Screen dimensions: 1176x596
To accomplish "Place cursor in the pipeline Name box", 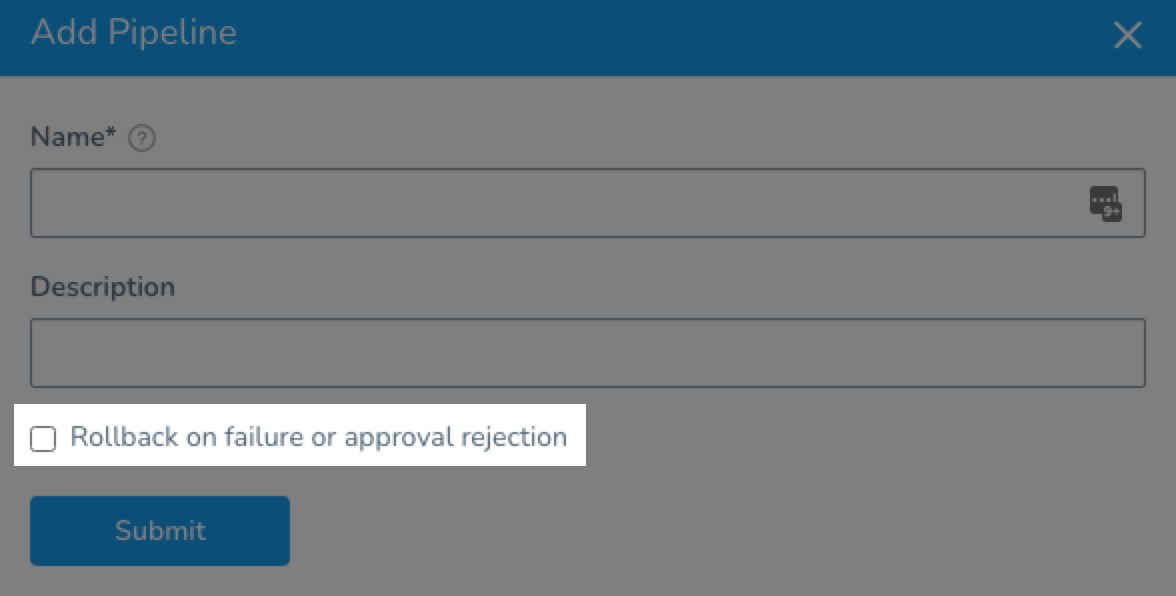I will (x=587, y=203).
